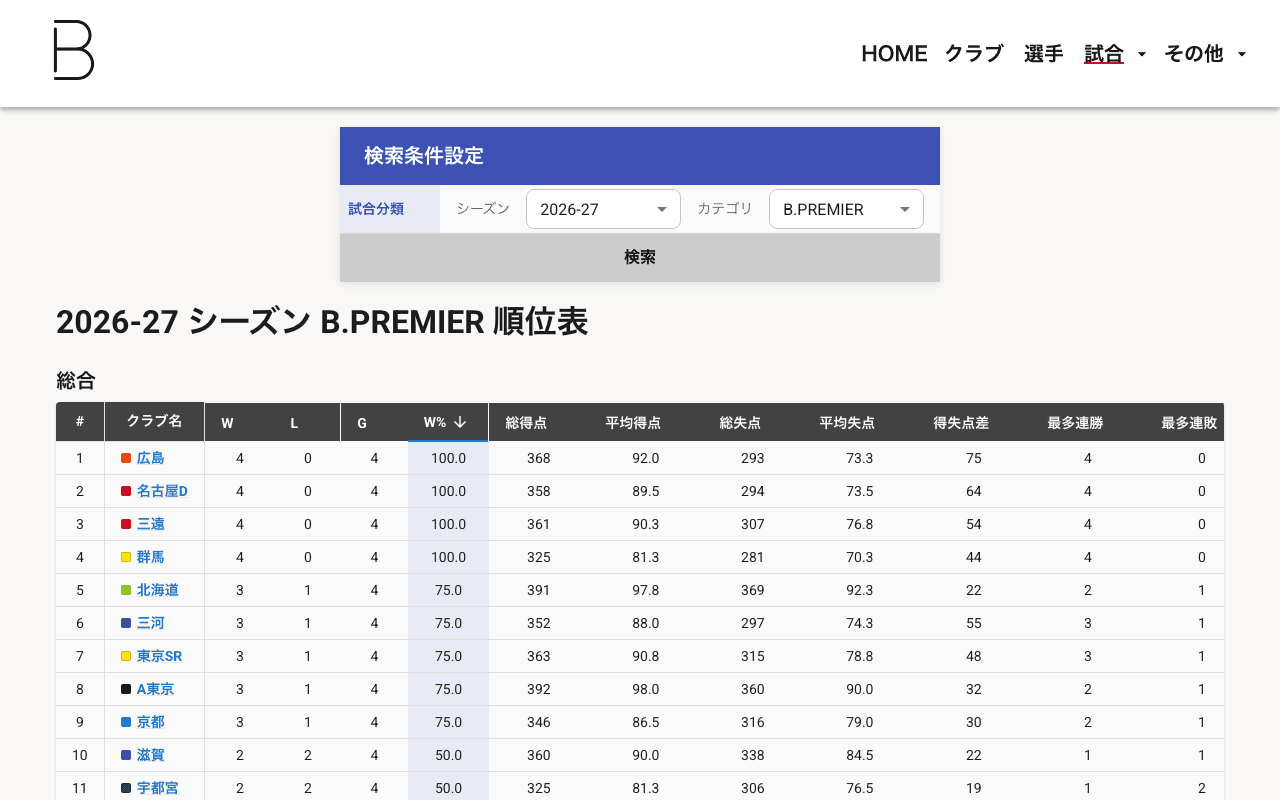Open the 京都 club link
1280x800 pixels.
tap(151, 722)
